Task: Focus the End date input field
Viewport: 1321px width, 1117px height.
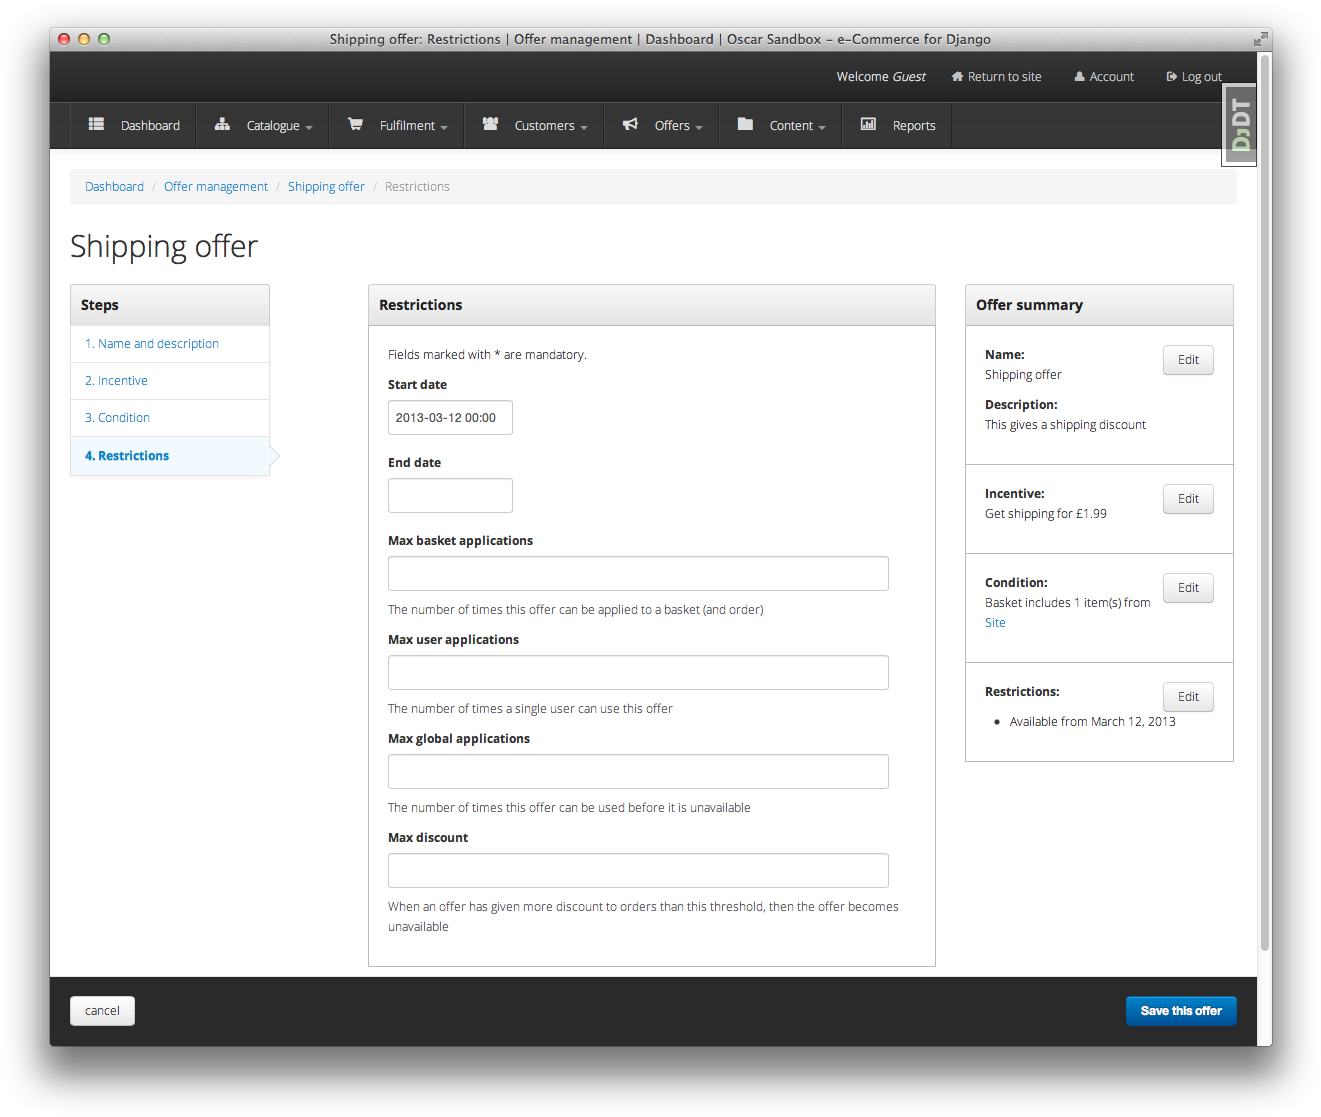Action: [x=450, y=496]
